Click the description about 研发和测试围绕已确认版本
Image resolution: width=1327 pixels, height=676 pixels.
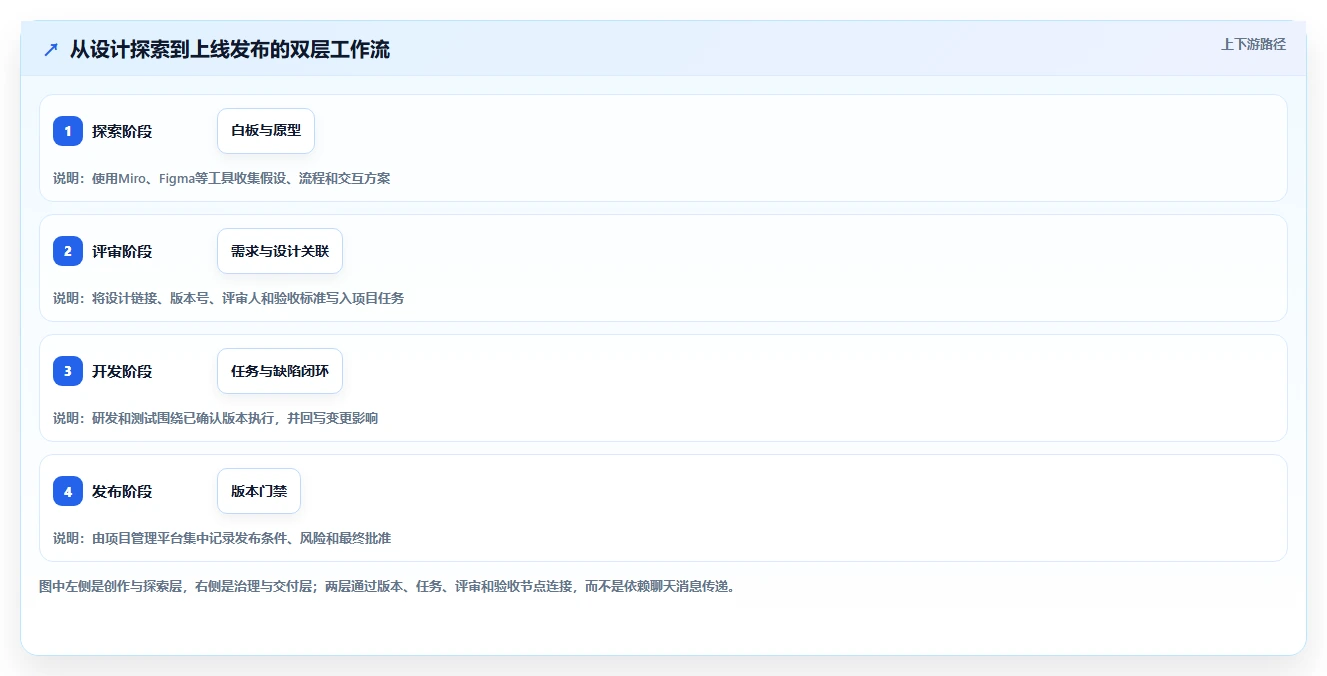[x=216, y=418]
